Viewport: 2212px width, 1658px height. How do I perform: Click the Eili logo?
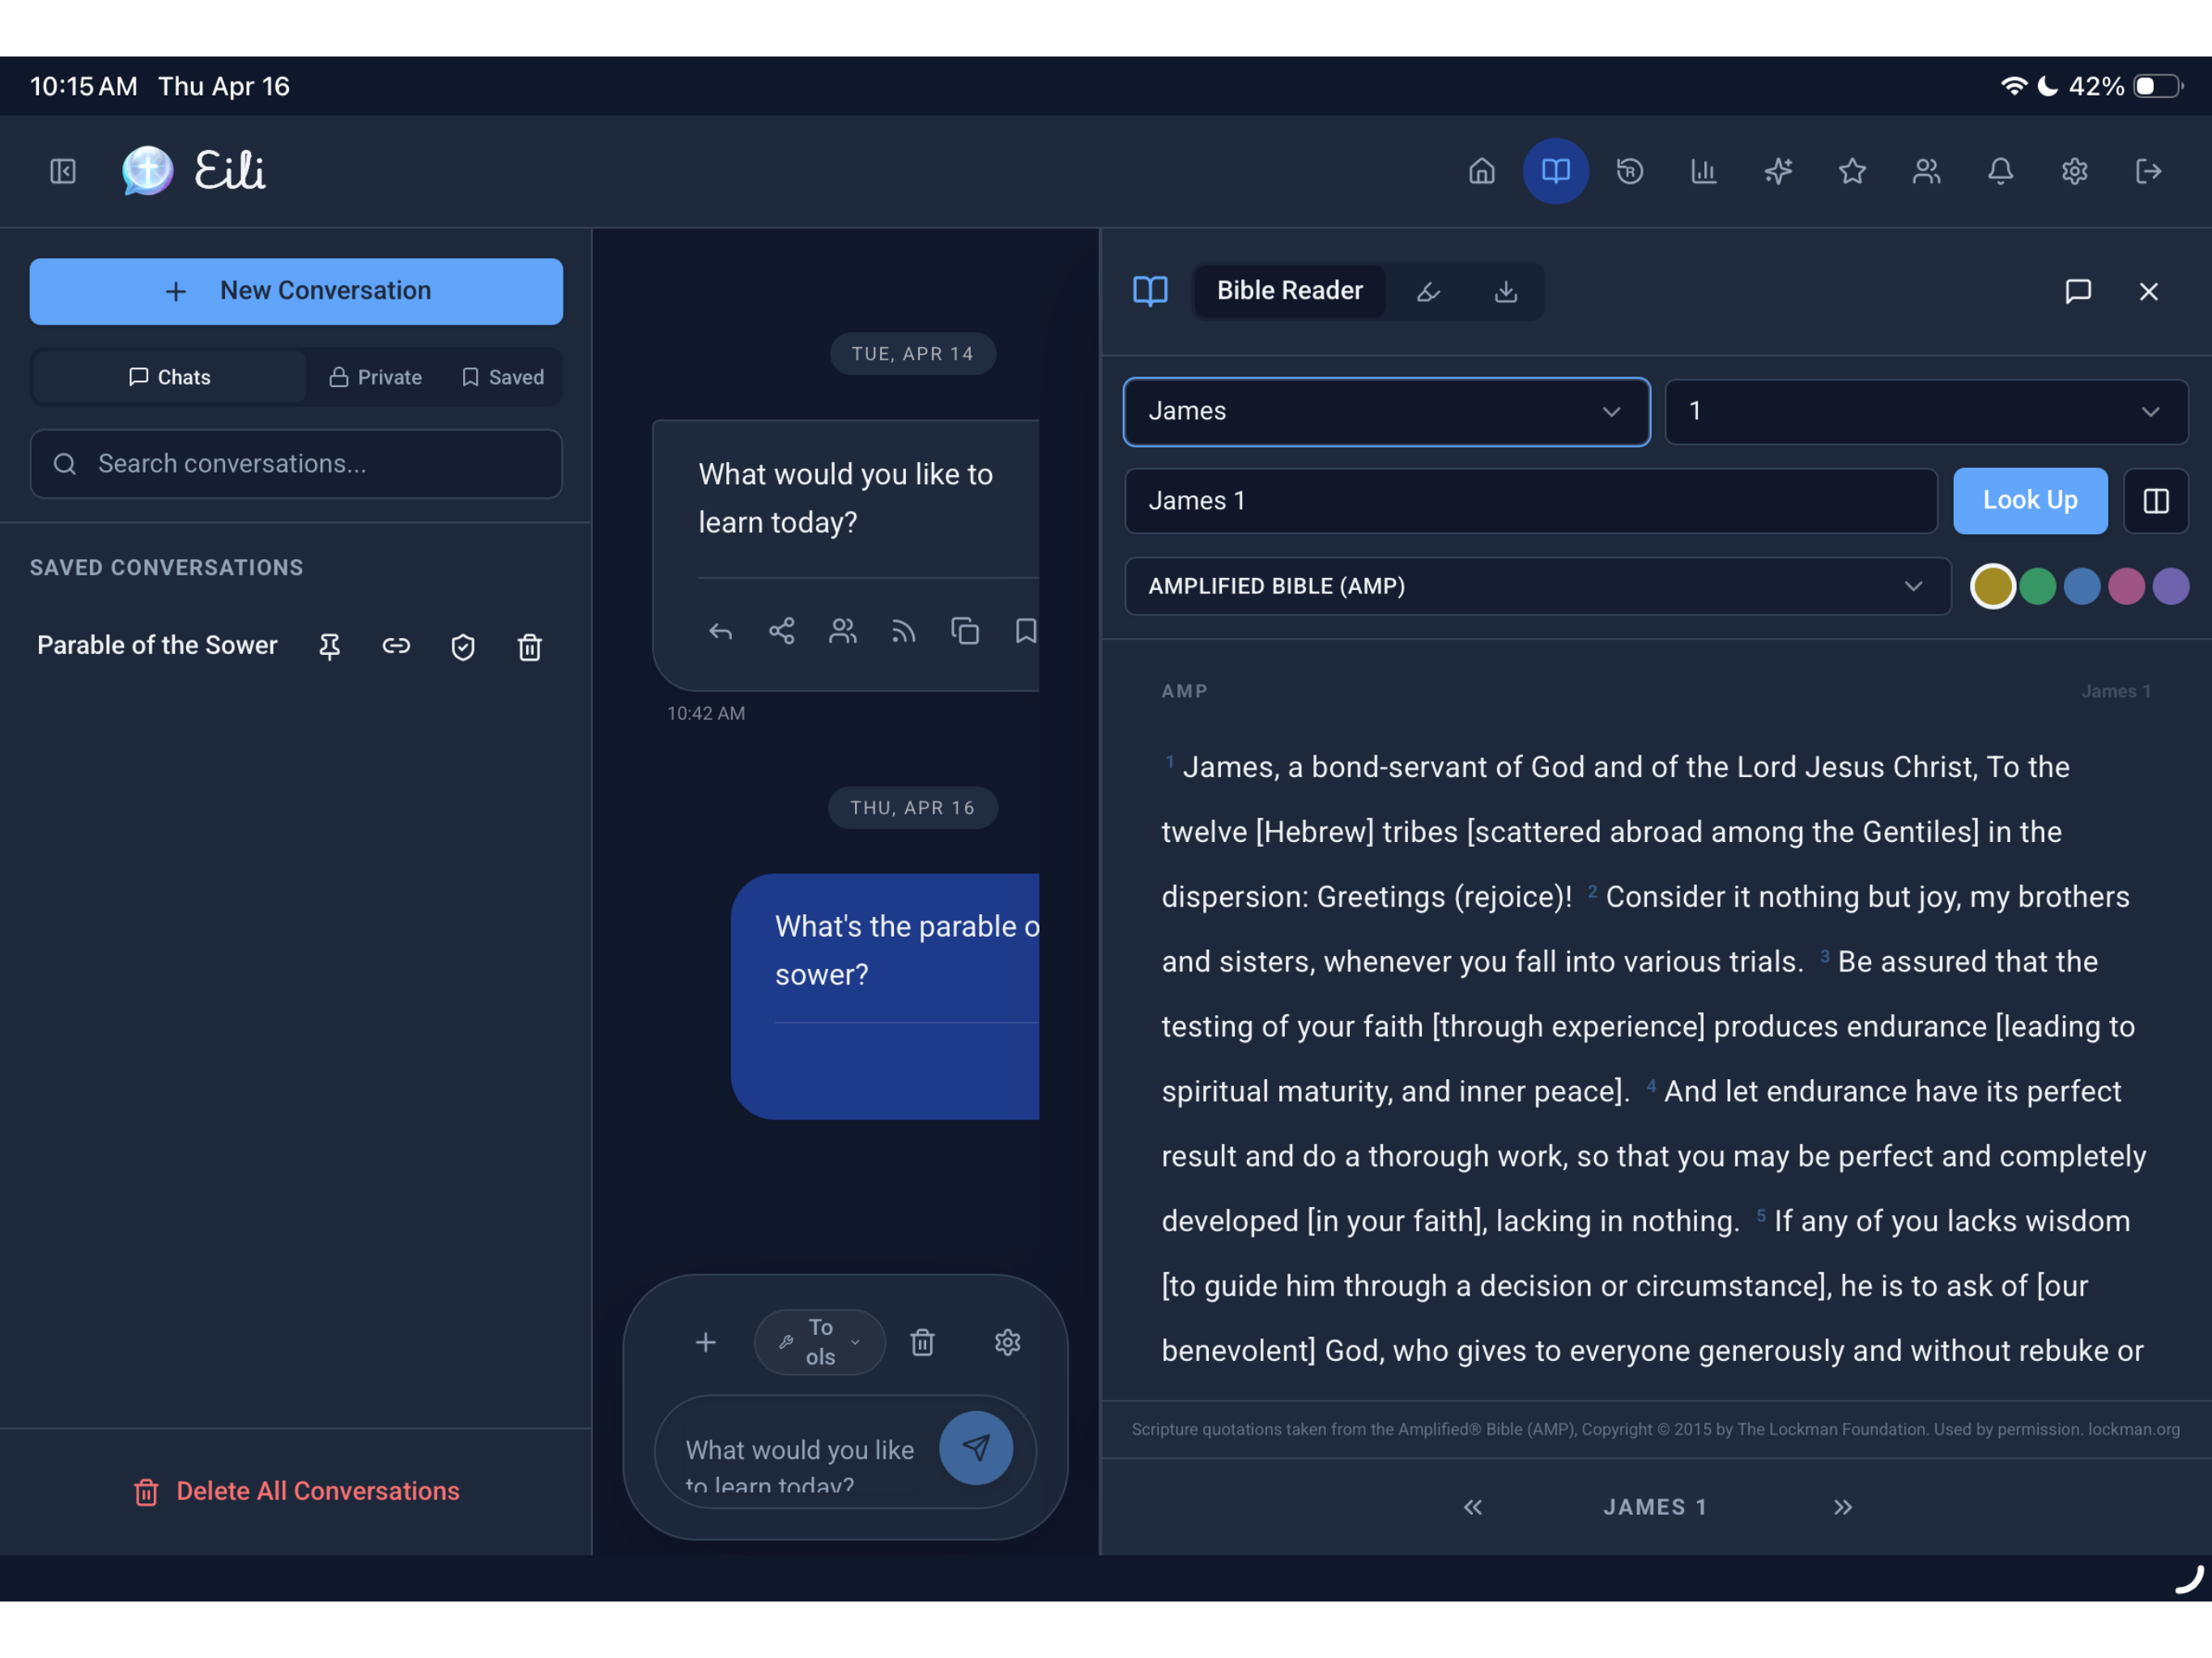(194, 171)
